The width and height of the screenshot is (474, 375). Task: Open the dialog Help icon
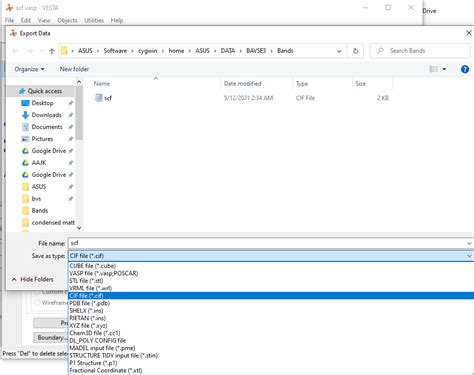pos(465,69)
